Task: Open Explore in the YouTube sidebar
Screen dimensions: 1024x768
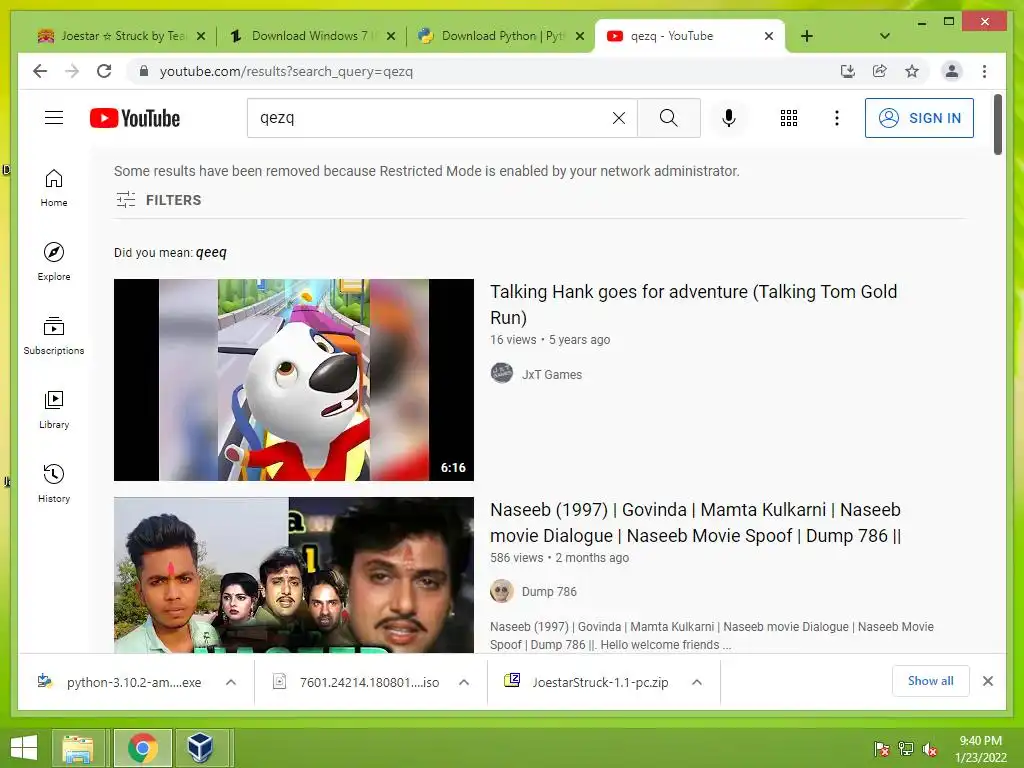Action: coord(54,261)
